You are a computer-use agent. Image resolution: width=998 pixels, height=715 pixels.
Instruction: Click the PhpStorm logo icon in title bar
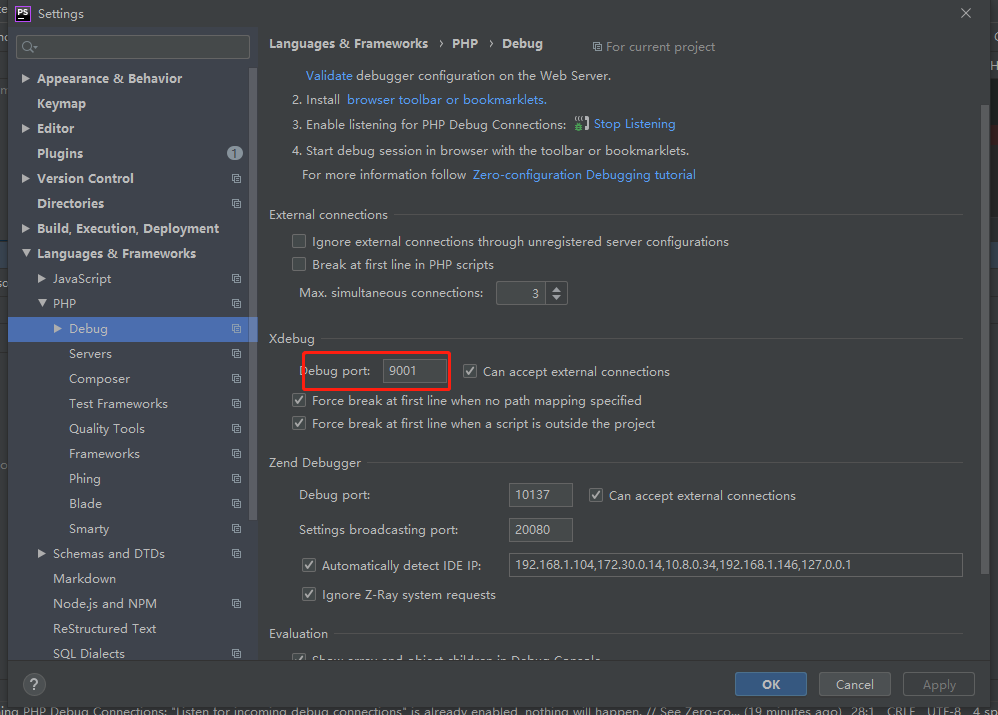pos(23,13)
